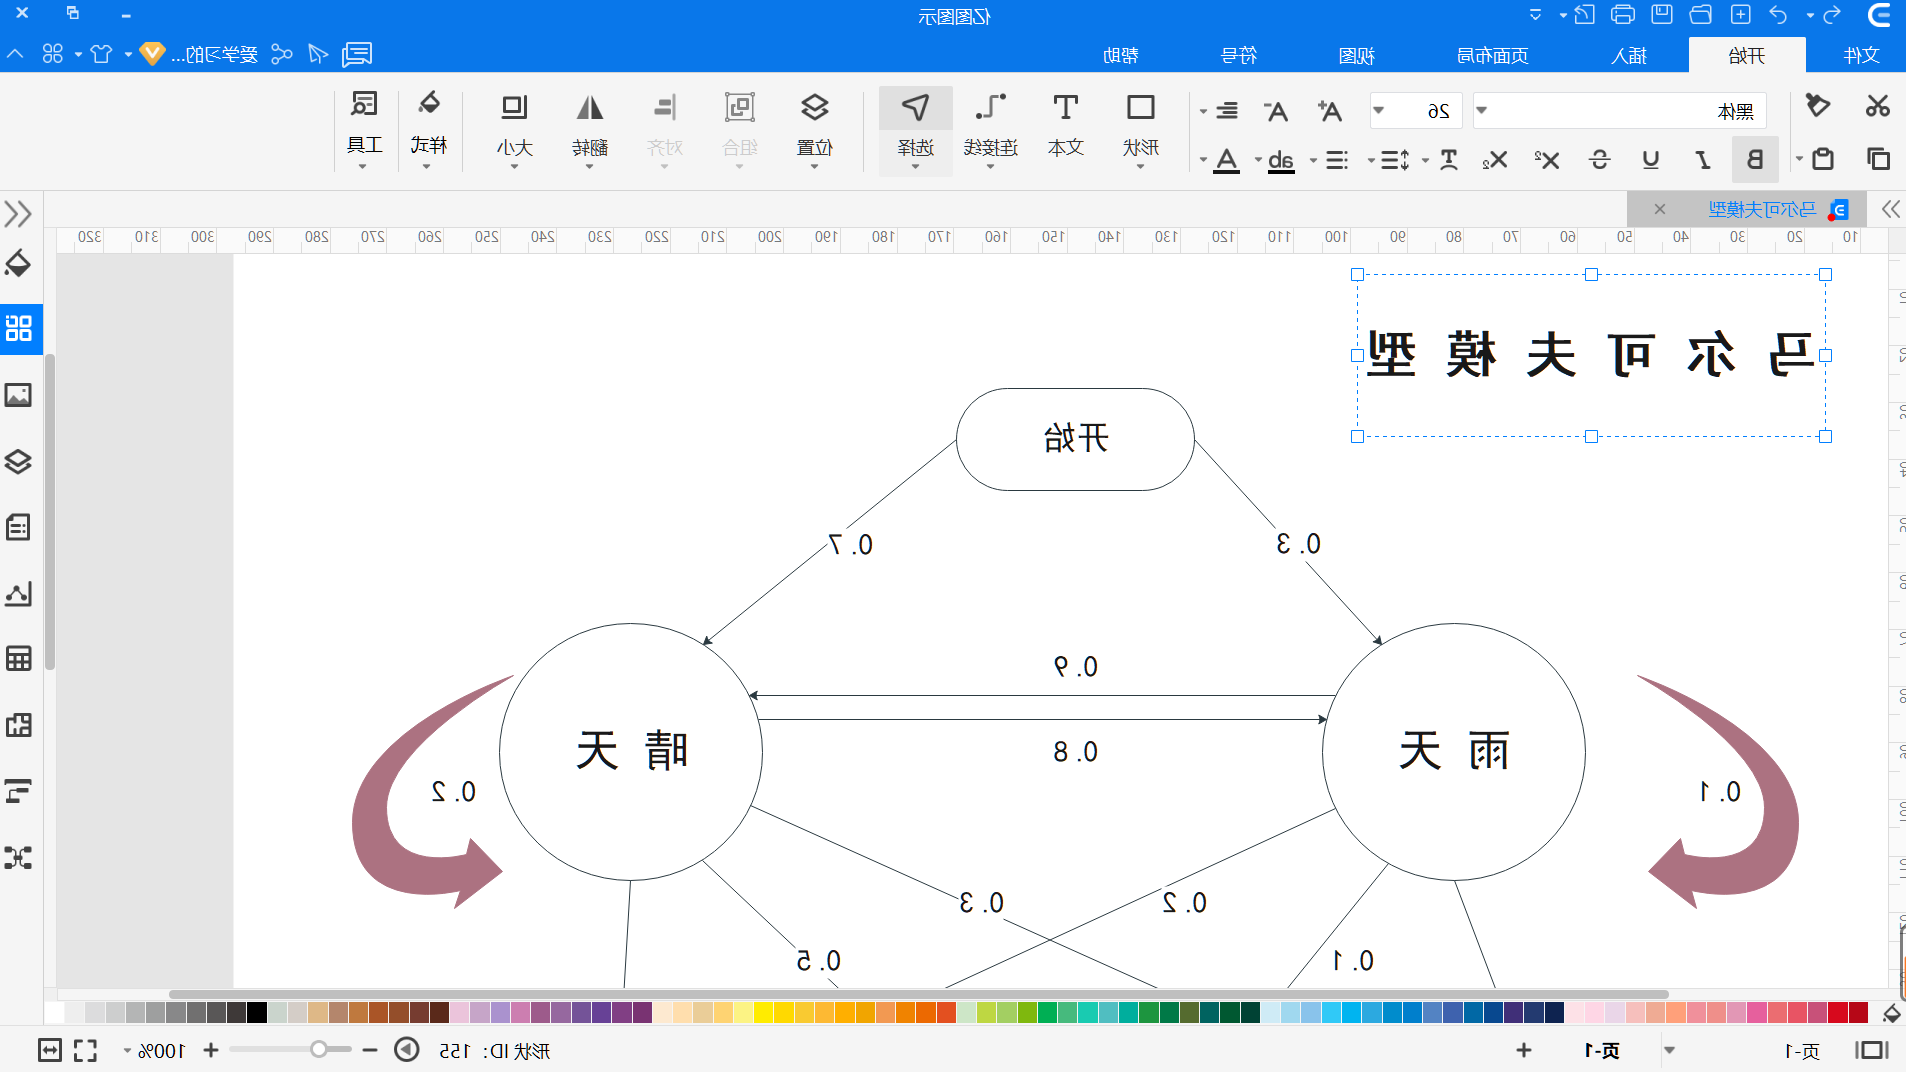
Task: Toggle Bold formatting
Action: [x=1754, y=159]
